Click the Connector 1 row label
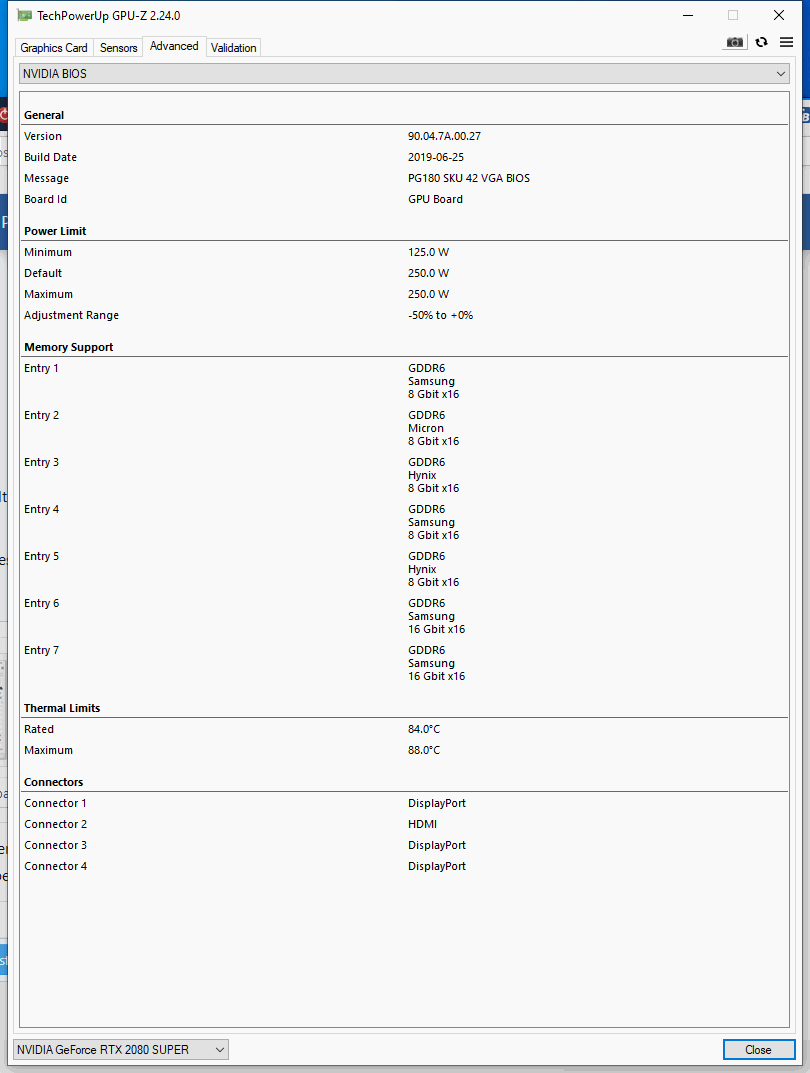 coord(55,803)
